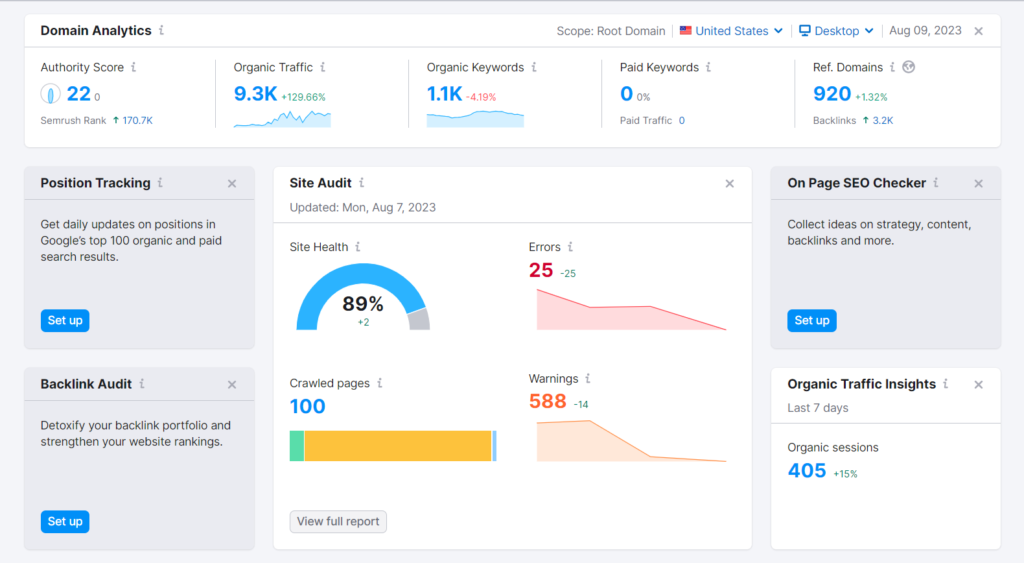Open the United States country dropdown
The height and width of the screenshot is (563, 1024).
[731, 31]
